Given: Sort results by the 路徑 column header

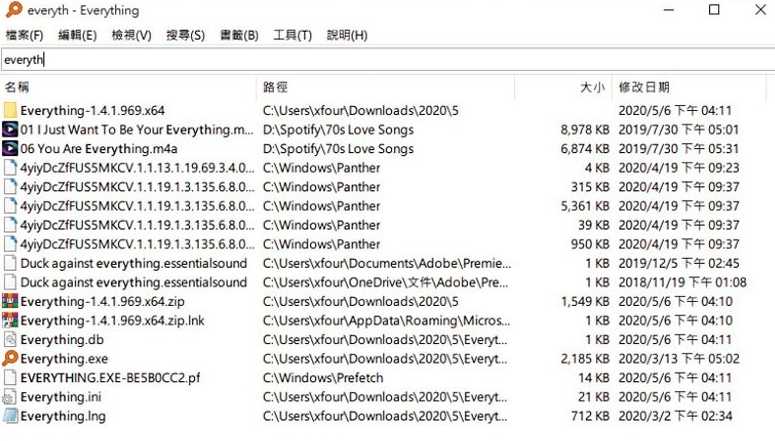Looking at the screenshot, I should tap(386, 88).
